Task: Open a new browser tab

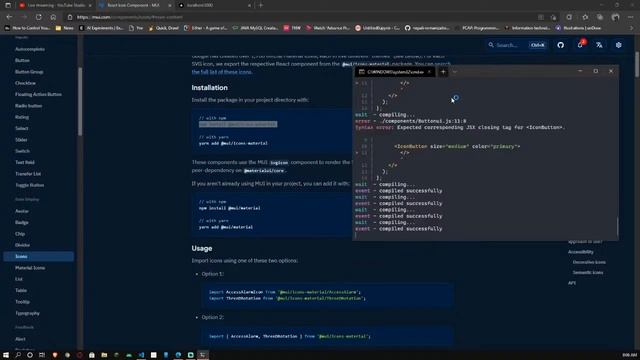Action: coord(261,5)
